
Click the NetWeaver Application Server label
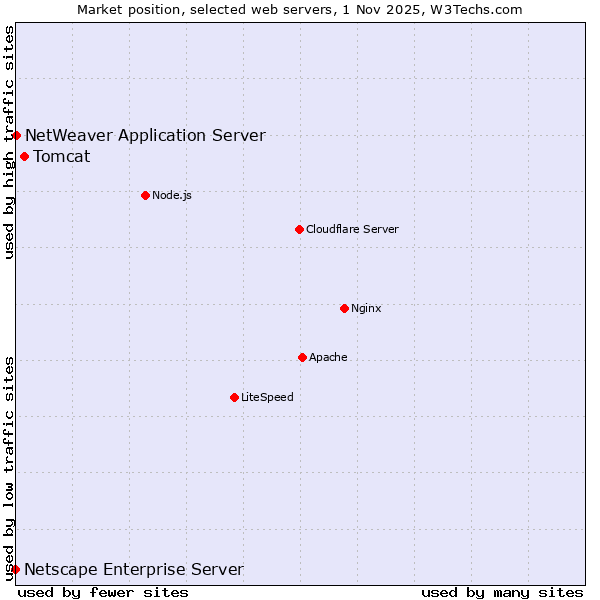click(x=145, y=135)
